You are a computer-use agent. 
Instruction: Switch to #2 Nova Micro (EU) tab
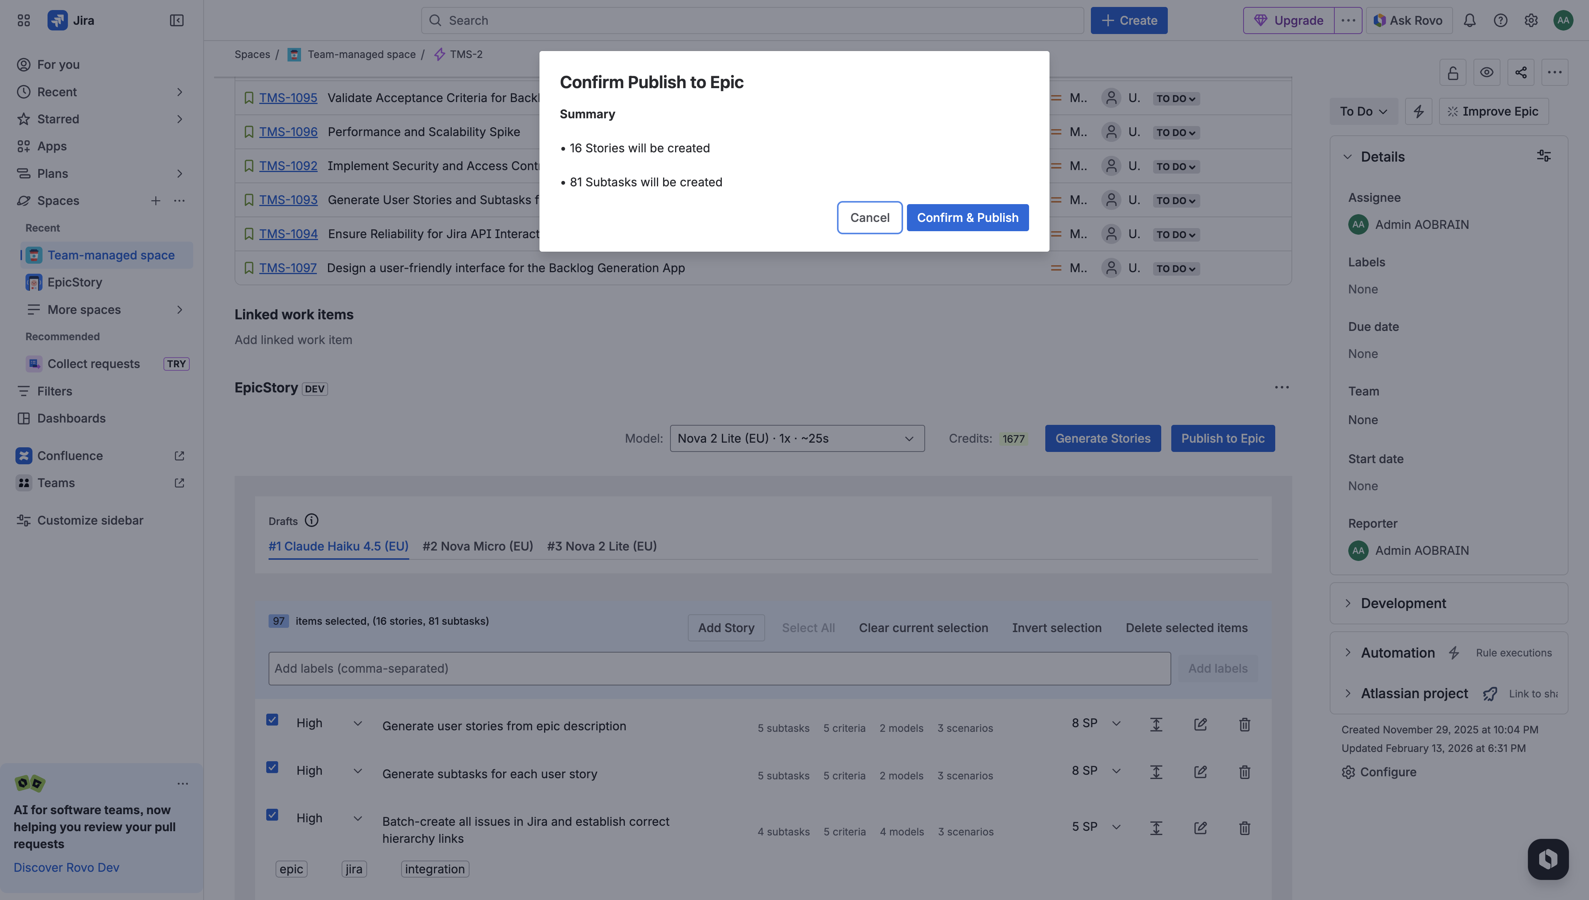coord(477,546)
